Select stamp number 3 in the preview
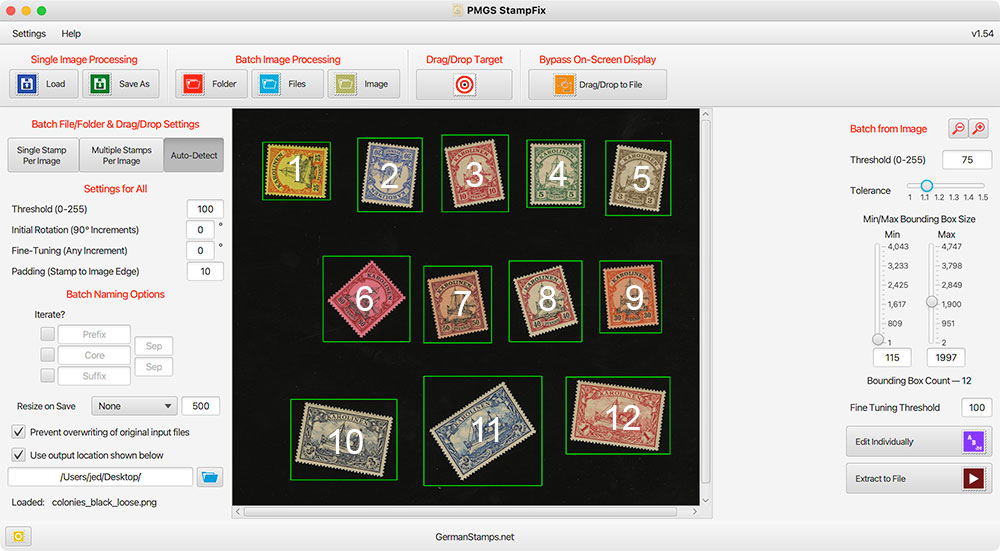The width and height of the screenshot is (1000, 551). [474, 173]
